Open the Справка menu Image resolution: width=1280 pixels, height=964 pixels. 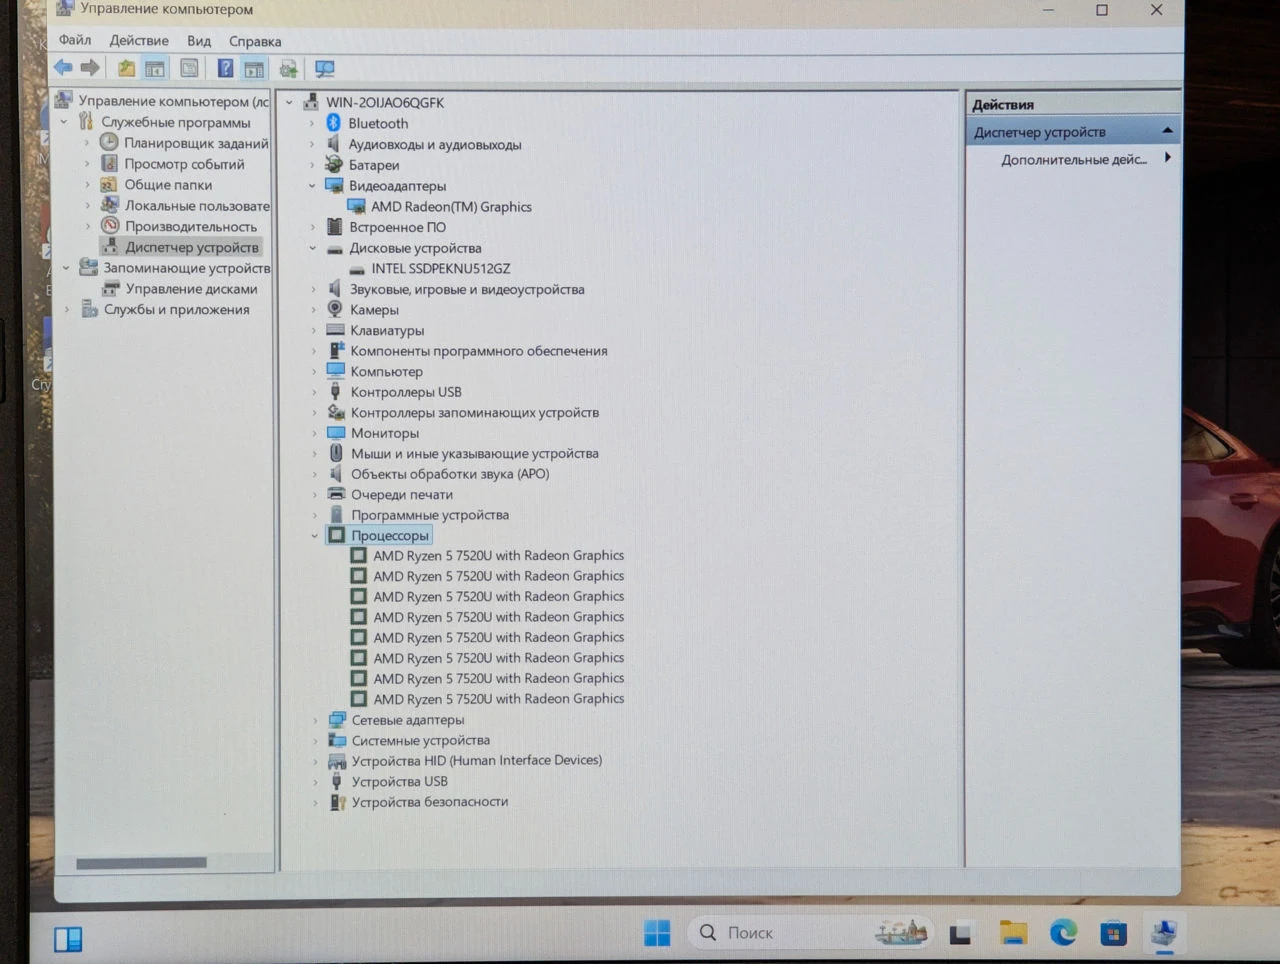[x=255, y=42]
